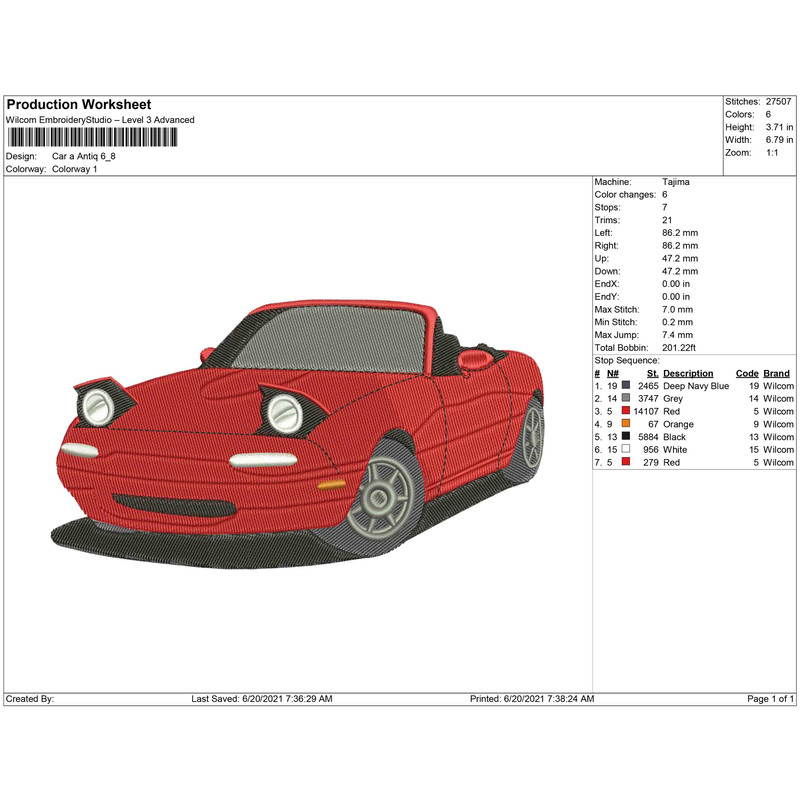Select the White thread color swatch
Screen dimensions: 800x800
[x=626, y=450]
